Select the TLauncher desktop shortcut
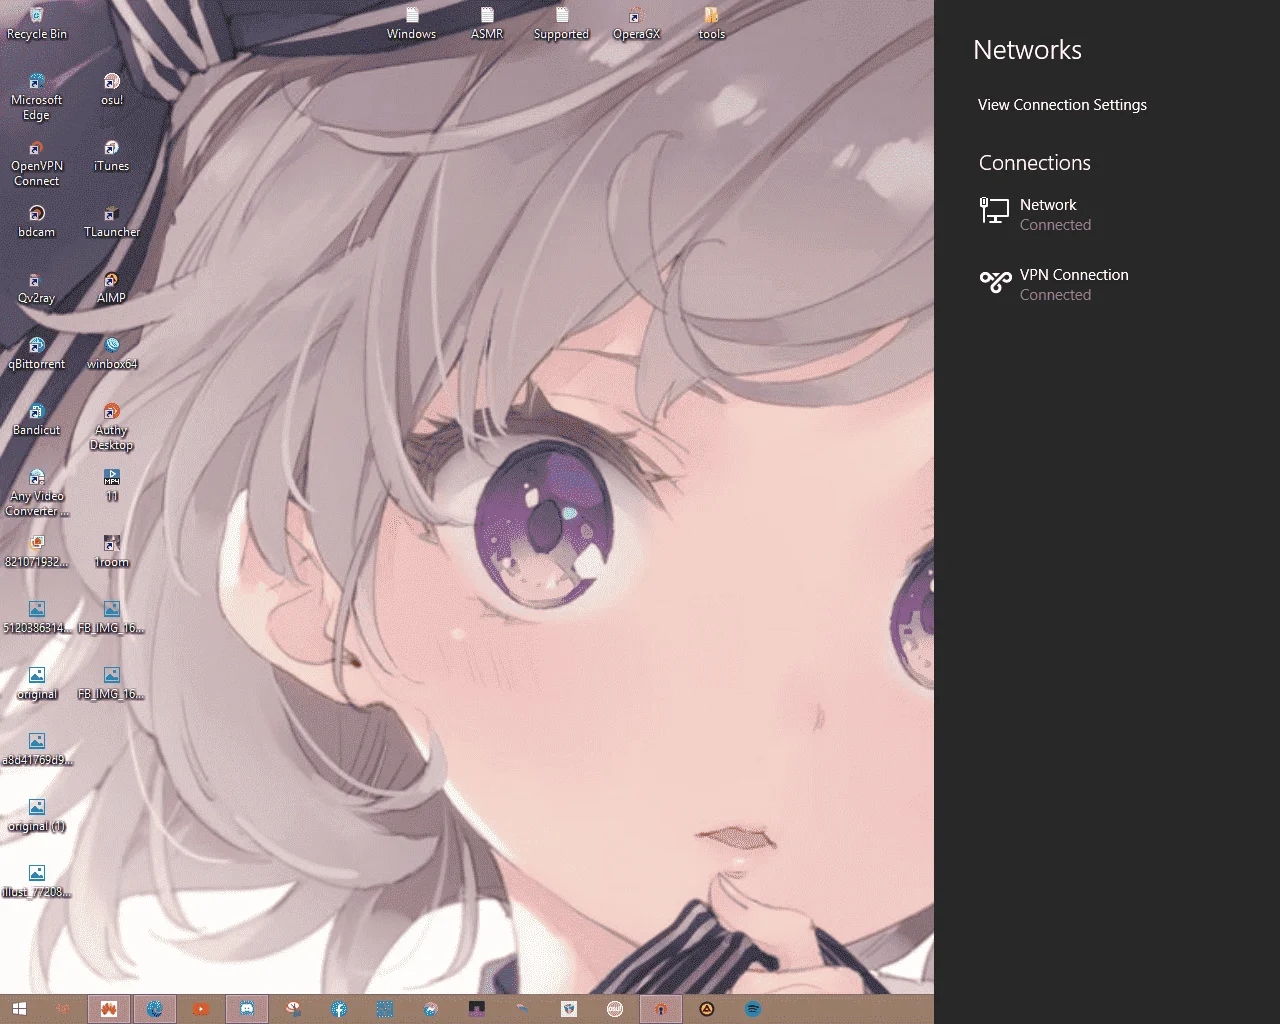Image resolution: width=1280 pixels, height=1024 pixels. coord(112,222)
